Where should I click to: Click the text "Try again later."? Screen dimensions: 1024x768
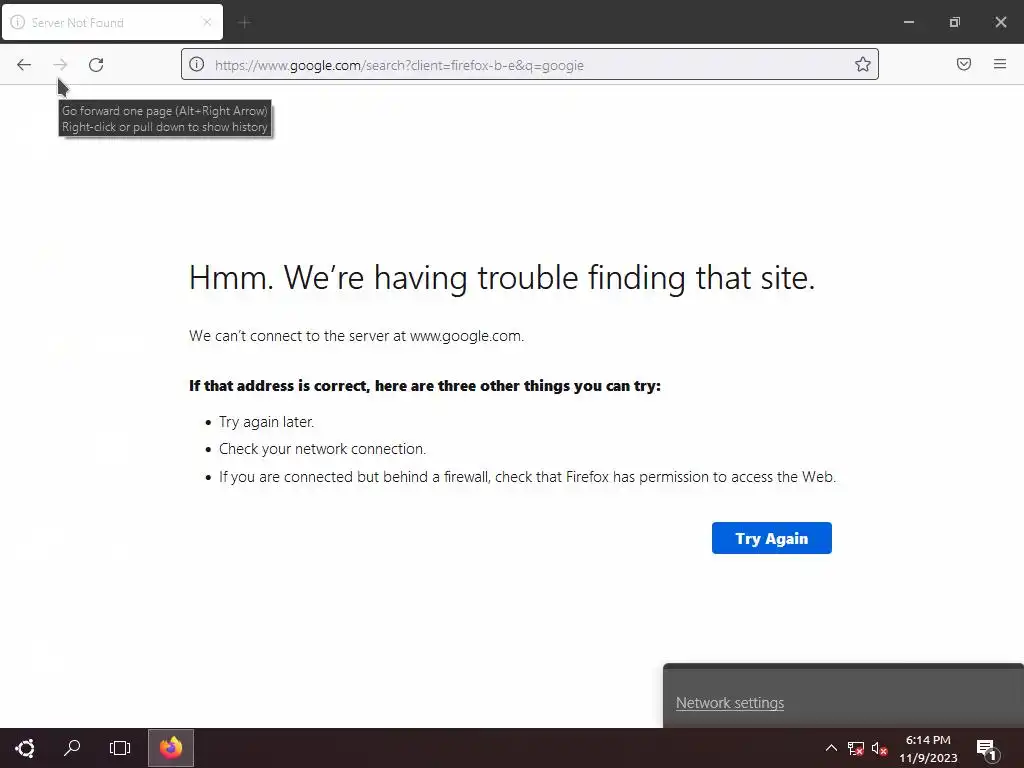coord(266,422)
